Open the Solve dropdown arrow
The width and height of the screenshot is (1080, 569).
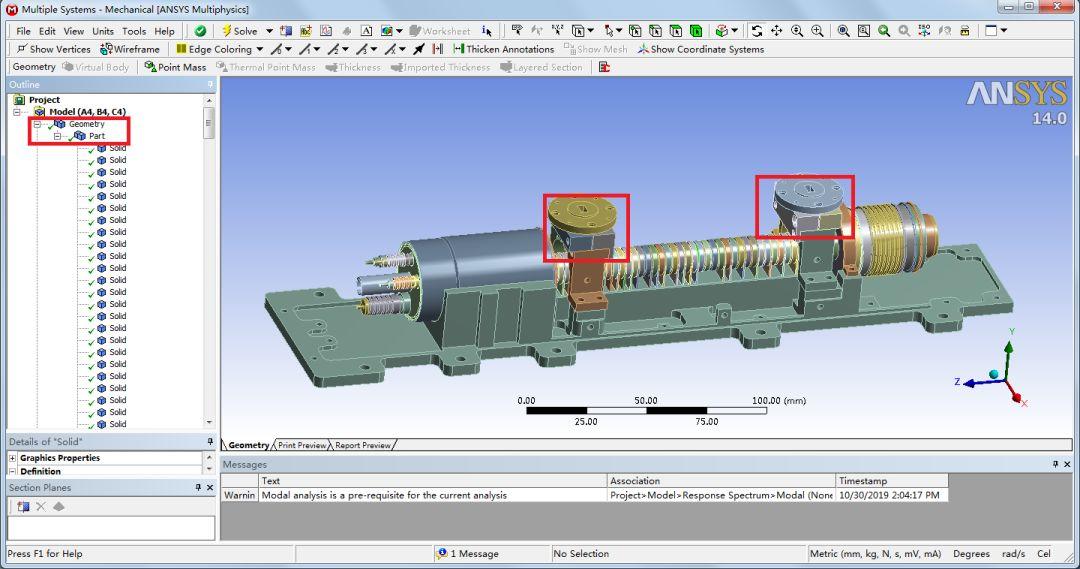[x=269, y=31]
